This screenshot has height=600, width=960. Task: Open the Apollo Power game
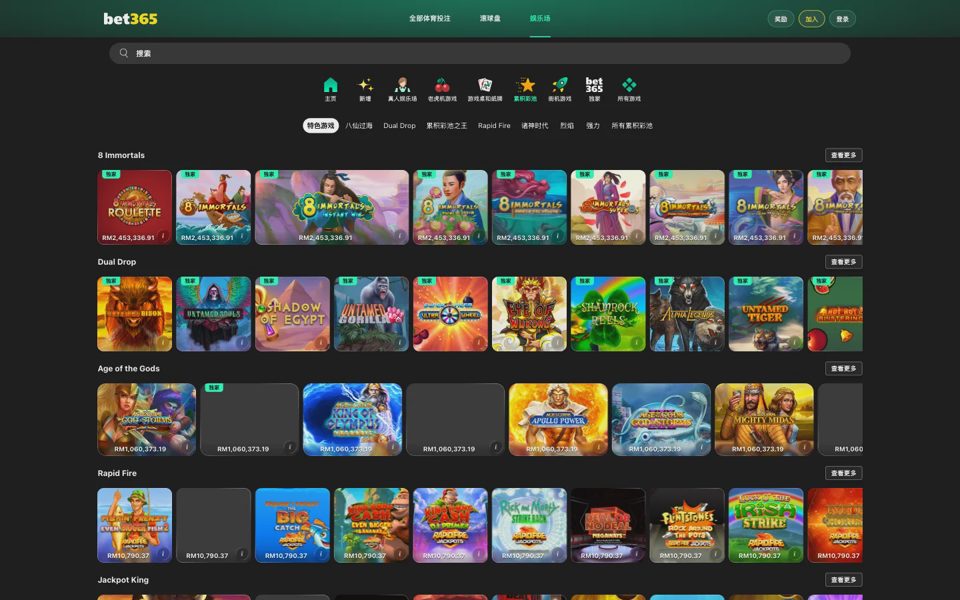pos(558,419)
